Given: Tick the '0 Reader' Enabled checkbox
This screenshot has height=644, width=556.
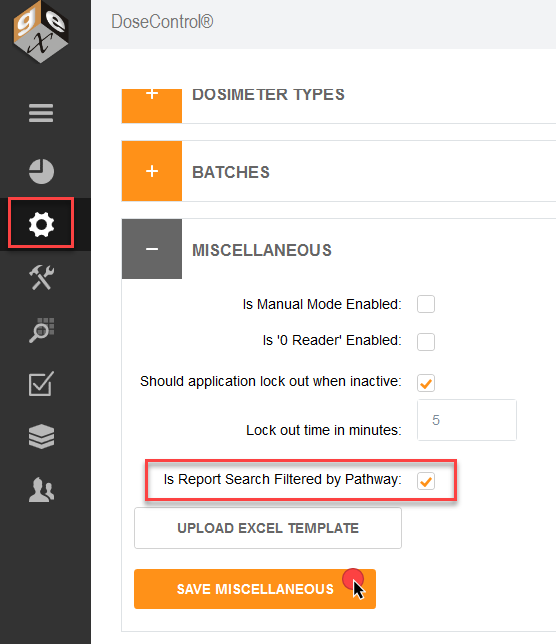Looking at the screenshot, I should (x=426, y=342).
